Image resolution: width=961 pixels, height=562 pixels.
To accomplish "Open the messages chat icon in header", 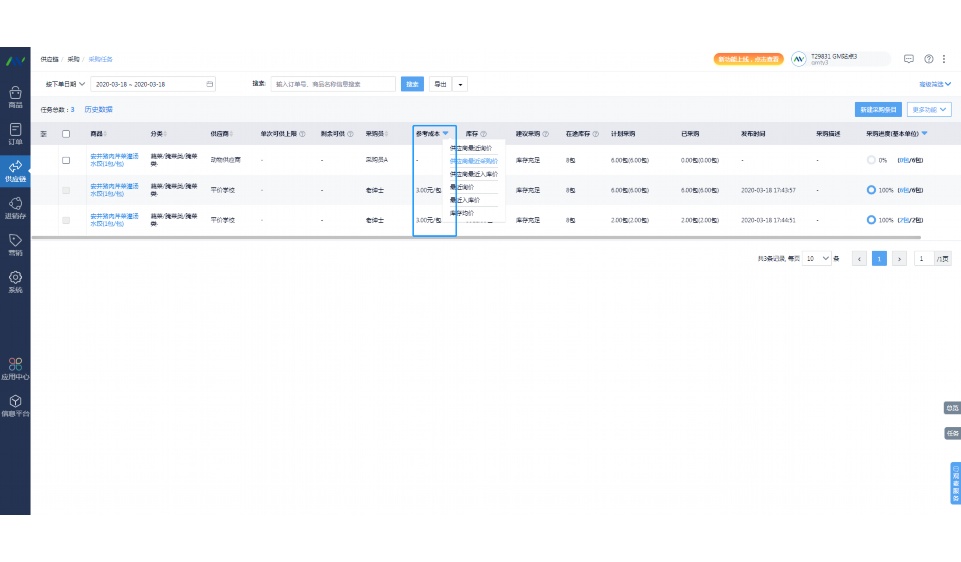I will pyautogui.click(x=909, y=59).
